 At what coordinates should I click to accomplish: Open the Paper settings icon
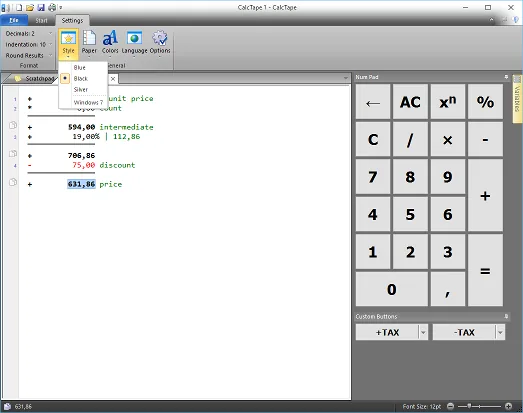click(89, 42)
